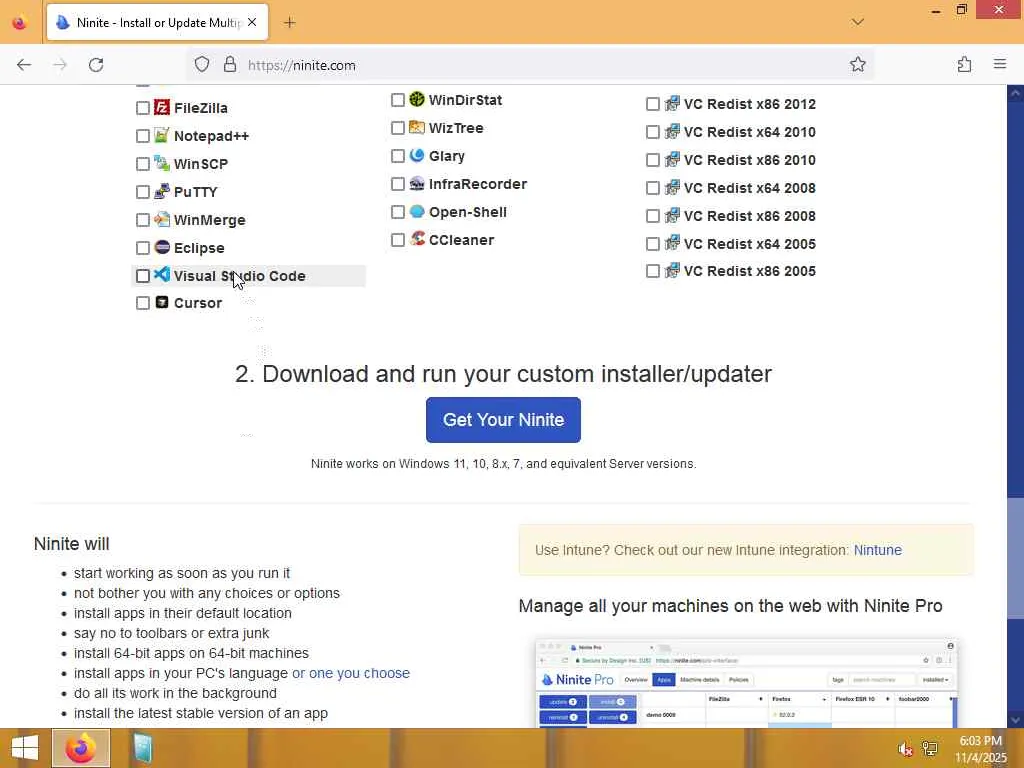Viewport: 1024px width, 768px height.
Task: Click the scrollbar up arrow
Action: click(1015, 93)
